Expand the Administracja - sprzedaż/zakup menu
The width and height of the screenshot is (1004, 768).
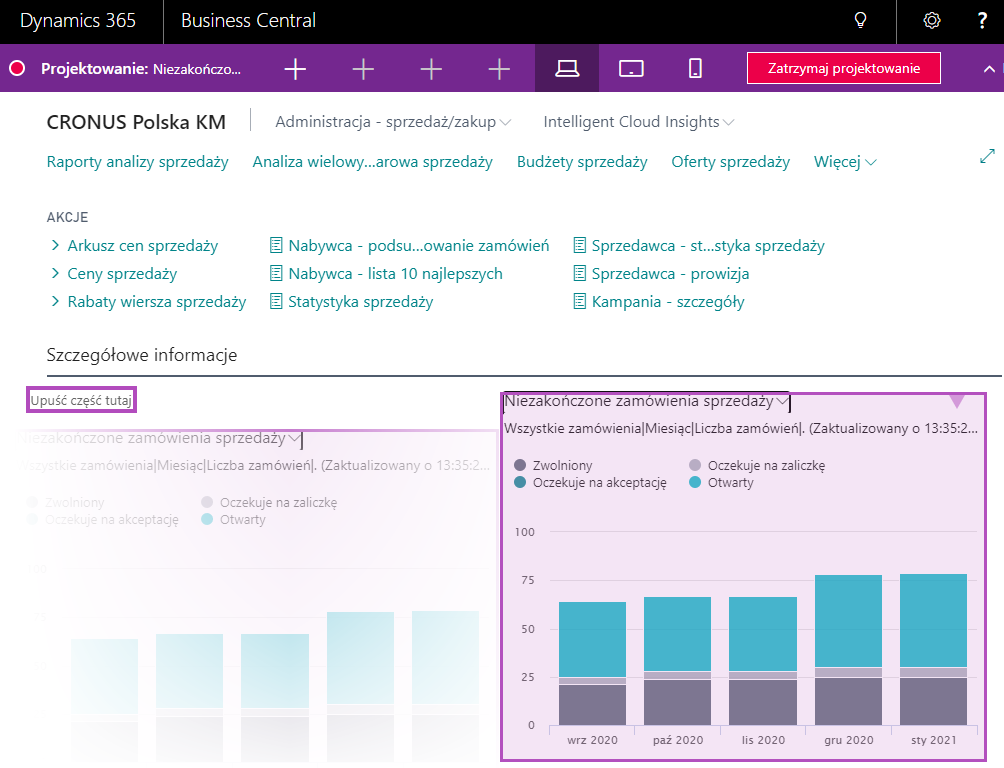pos(393,122)
